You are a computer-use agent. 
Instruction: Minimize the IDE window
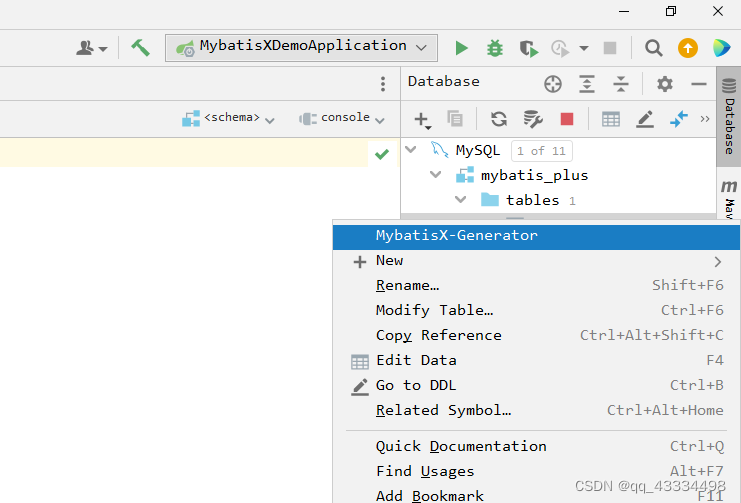point(624,11)
